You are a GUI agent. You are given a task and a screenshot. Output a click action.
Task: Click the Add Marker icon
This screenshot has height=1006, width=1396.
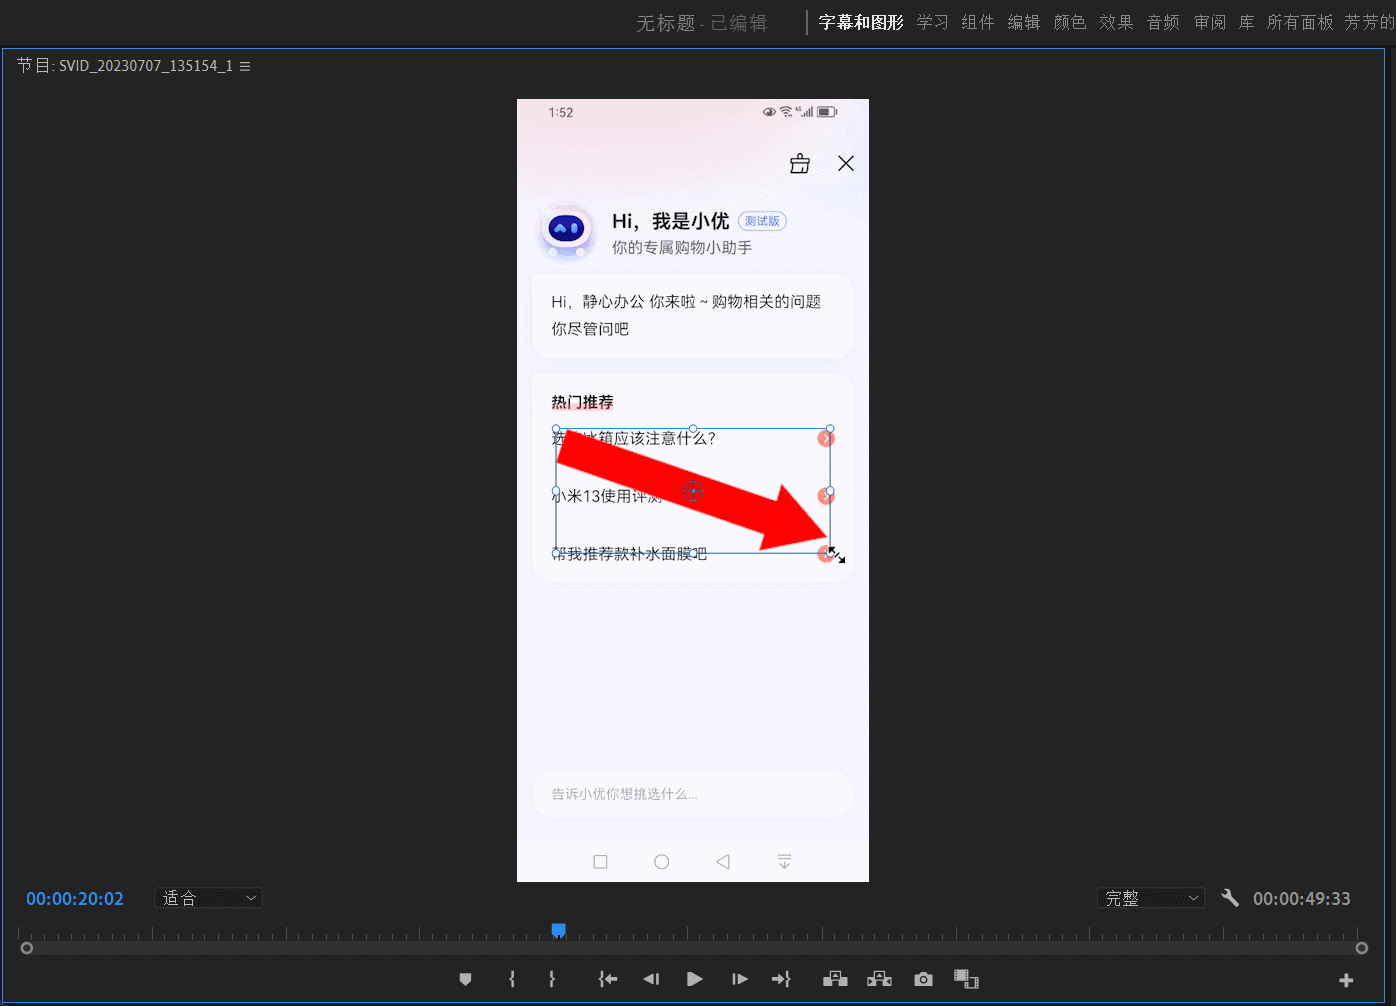point(464,979)
